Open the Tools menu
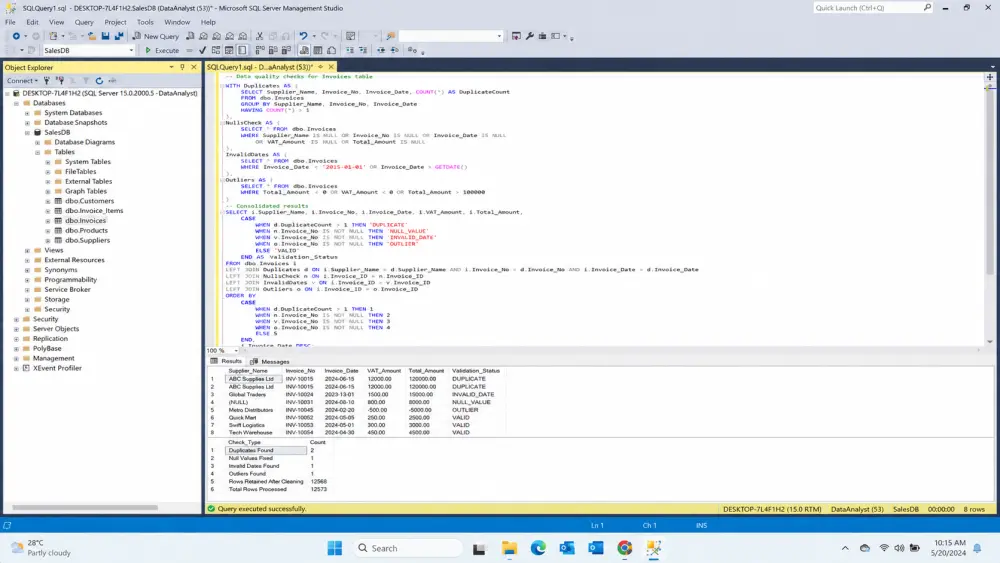This screenshot has height=563, width=1000. click(145, 22)
